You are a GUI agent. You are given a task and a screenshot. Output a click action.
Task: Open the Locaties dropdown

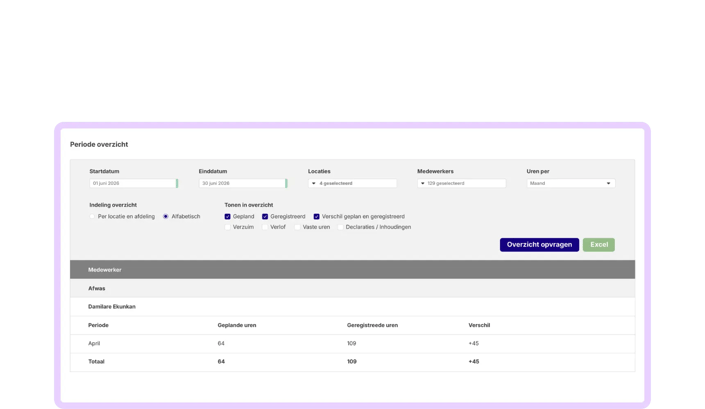[x=352, y=183]
